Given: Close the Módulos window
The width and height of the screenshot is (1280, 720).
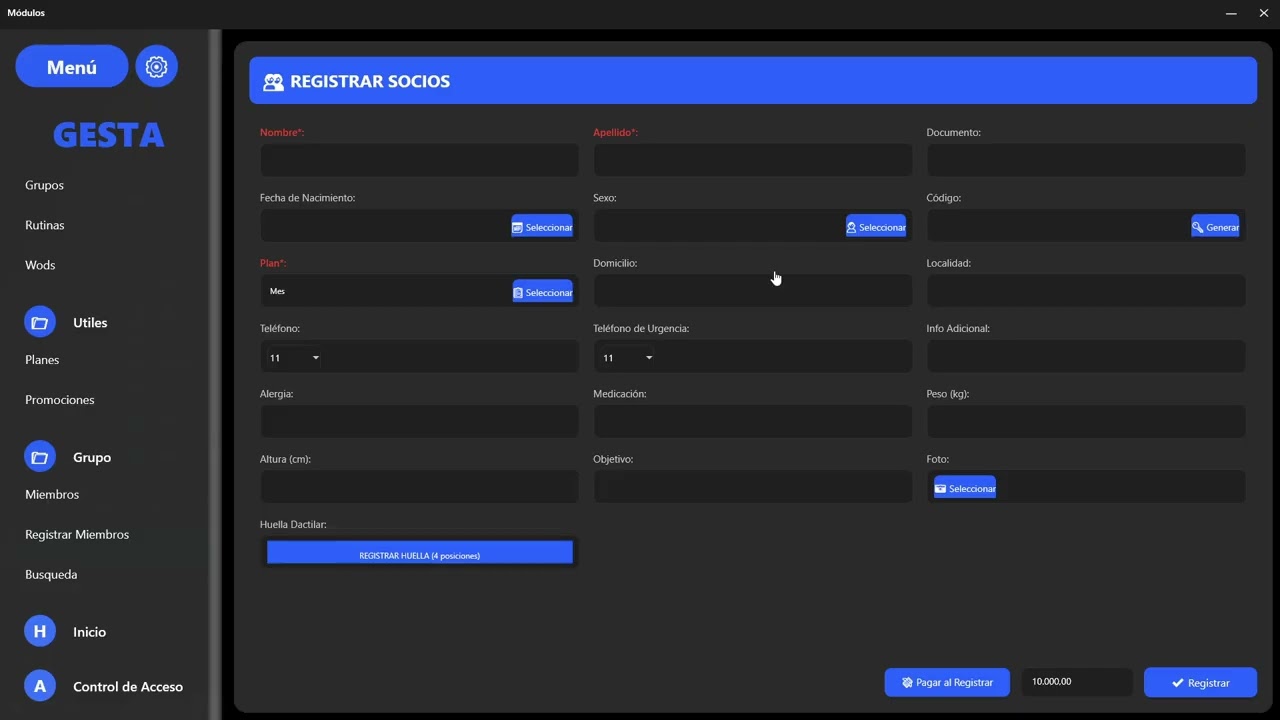Looking at the screenshot, I should pos(1263,13).
